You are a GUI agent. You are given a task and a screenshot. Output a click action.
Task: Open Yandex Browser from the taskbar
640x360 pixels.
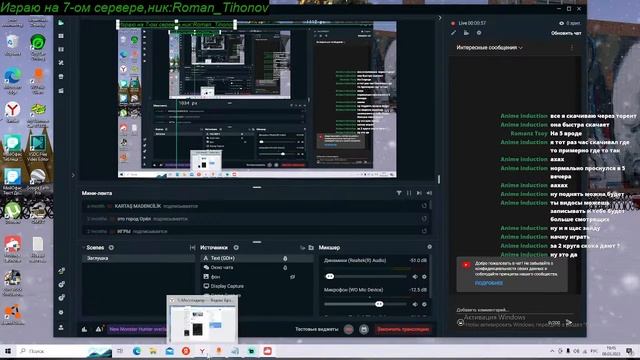tap(202, 351)
